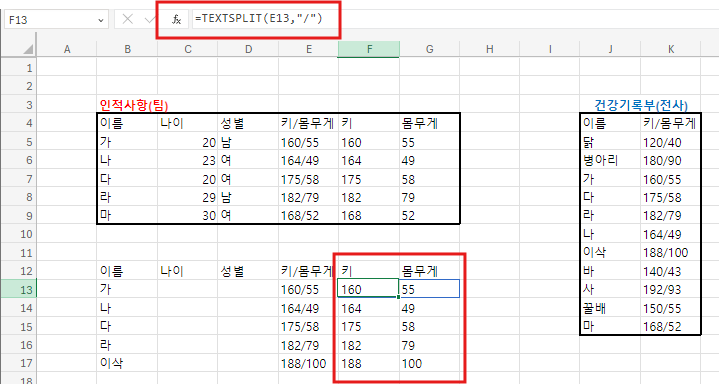The image size is (719, 384).
Task: Select row 10 header
Action: point(19,234)
